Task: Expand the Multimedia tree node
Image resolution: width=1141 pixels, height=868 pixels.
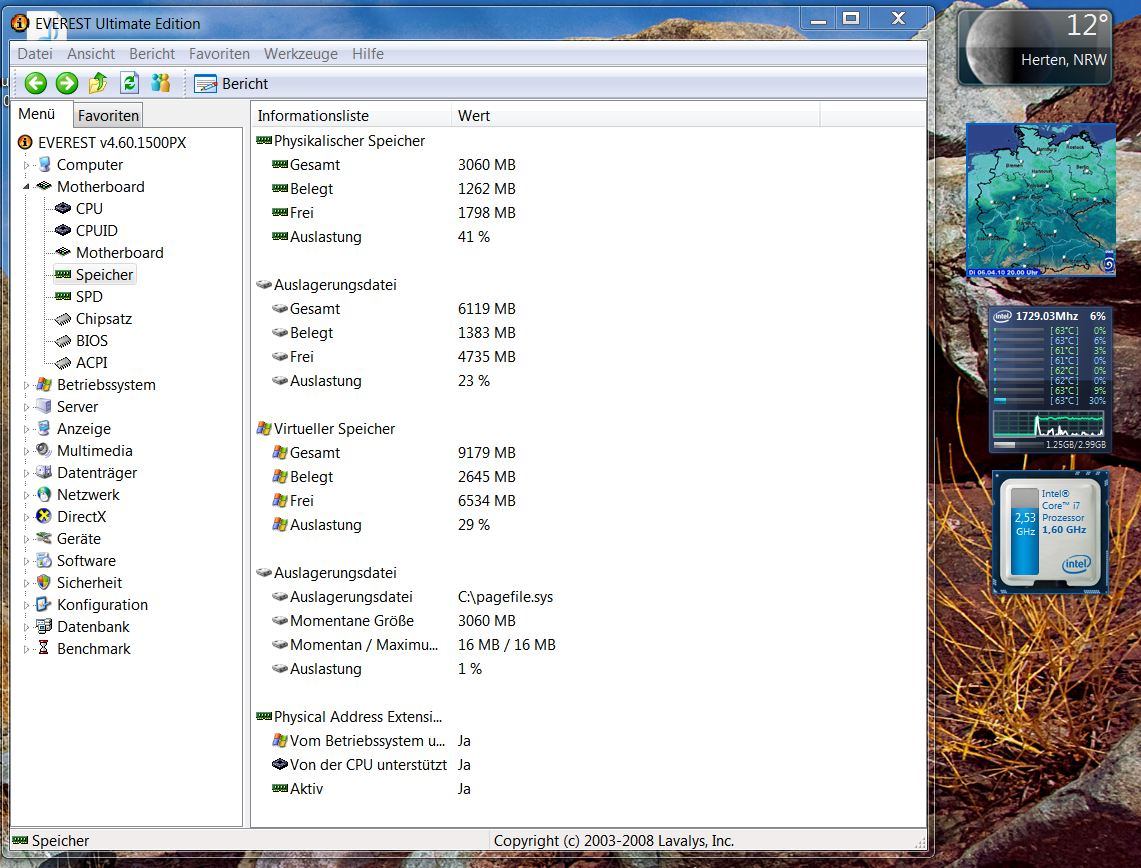Action: point(26,451)
